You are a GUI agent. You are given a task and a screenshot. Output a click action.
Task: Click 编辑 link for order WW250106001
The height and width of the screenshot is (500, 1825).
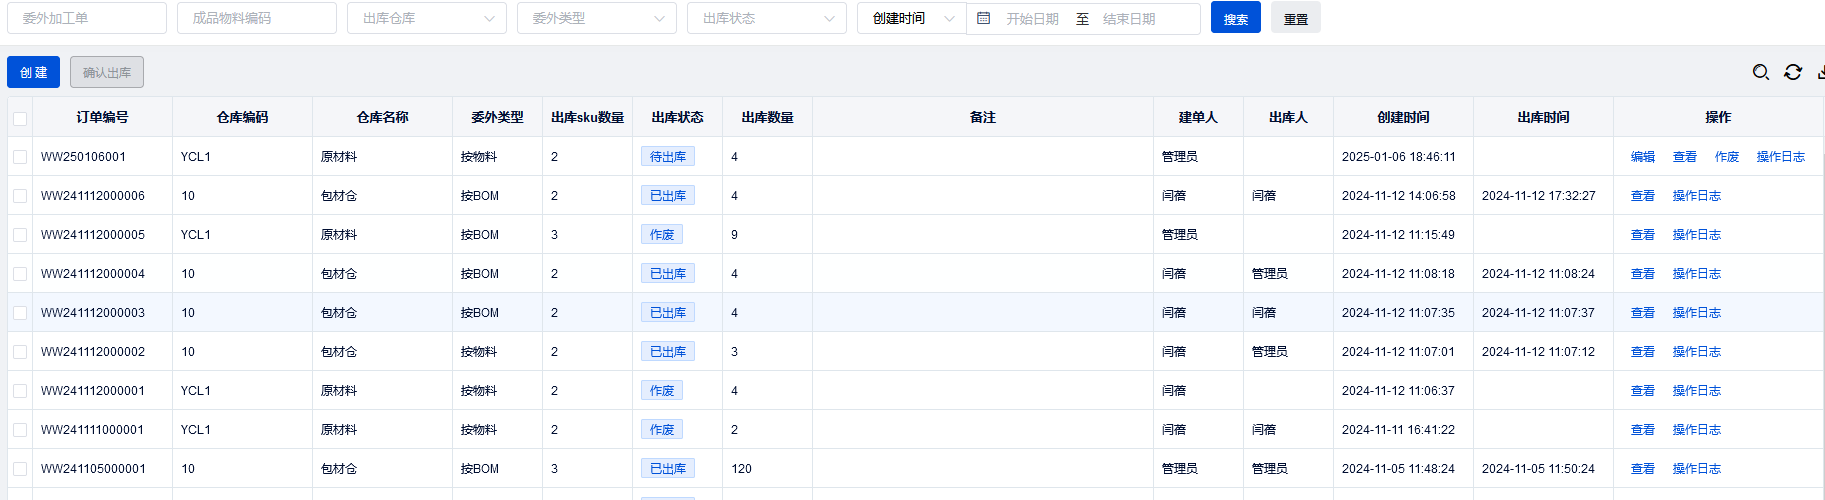pos(1643,157)
